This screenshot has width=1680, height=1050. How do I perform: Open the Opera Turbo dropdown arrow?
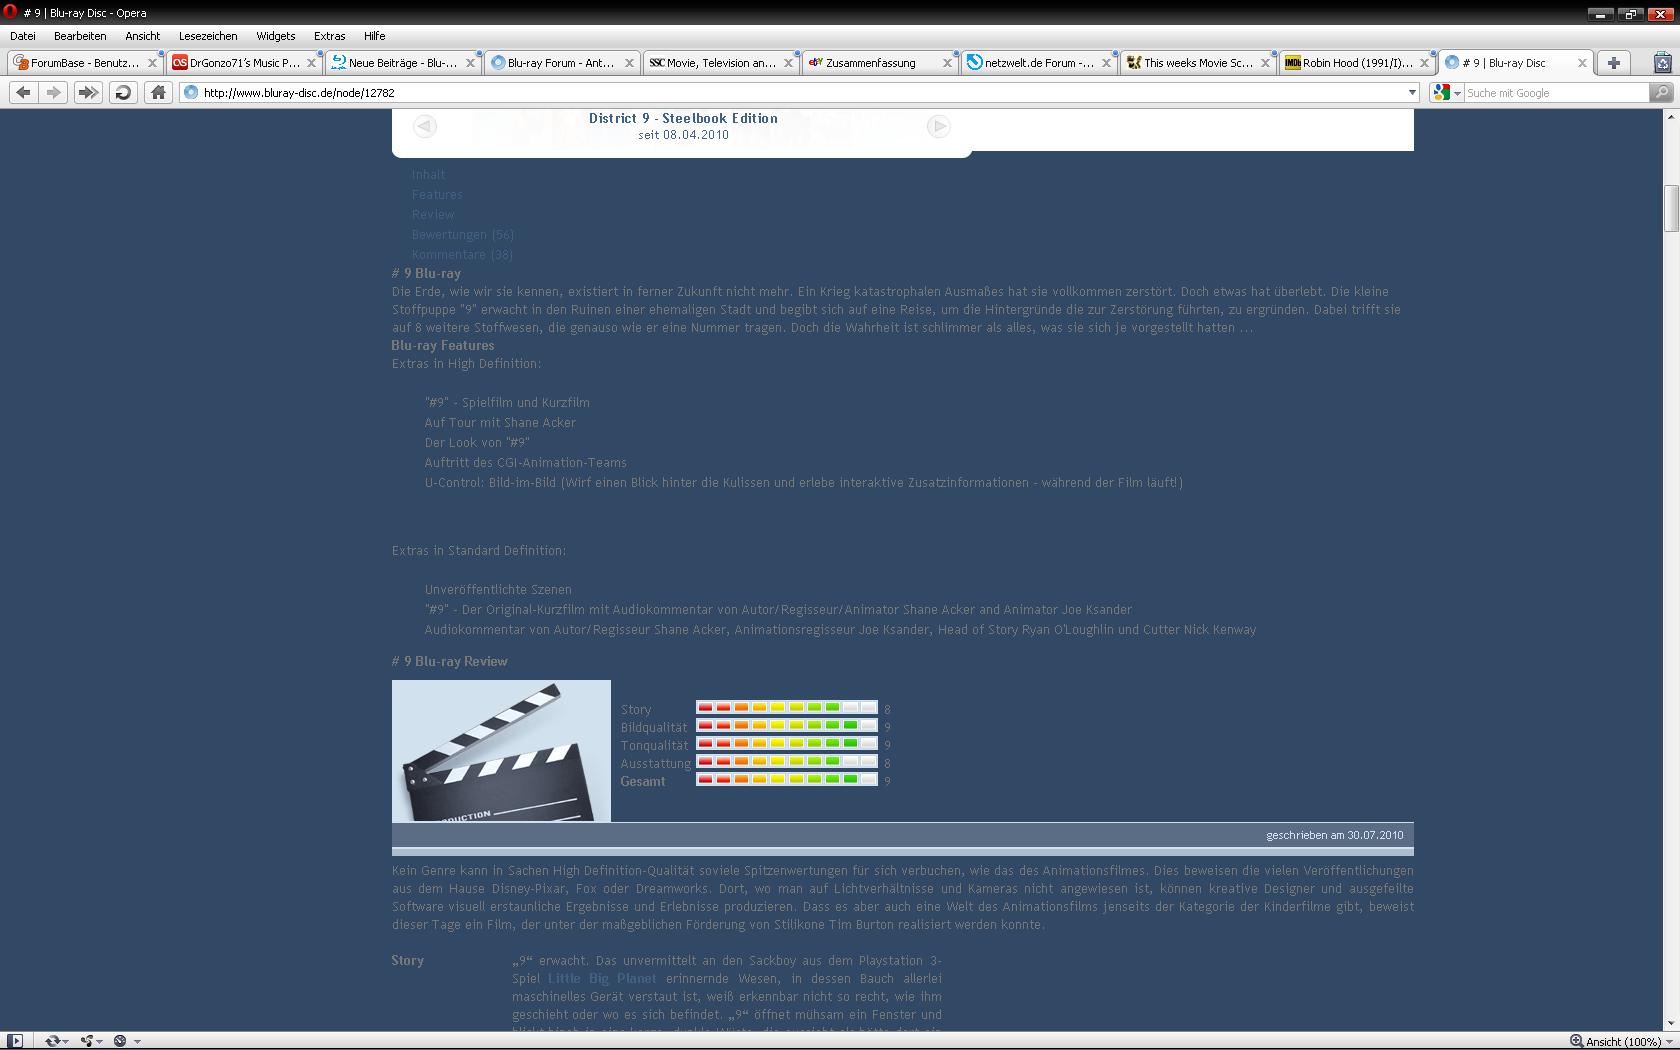coord(136,1041)
